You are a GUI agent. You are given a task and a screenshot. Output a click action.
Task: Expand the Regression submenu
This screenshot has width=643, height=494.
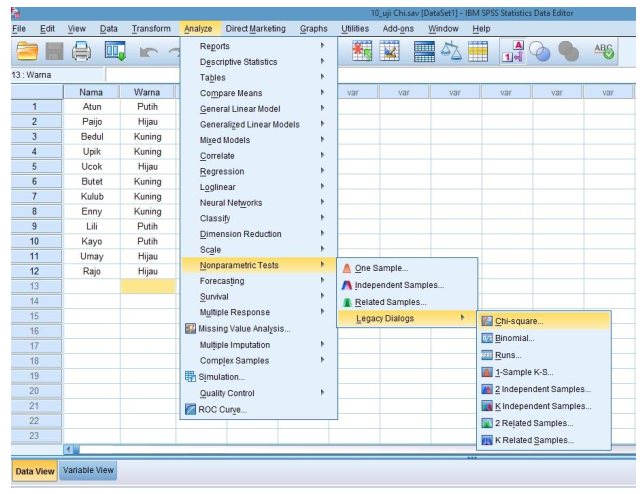[259, 171]
